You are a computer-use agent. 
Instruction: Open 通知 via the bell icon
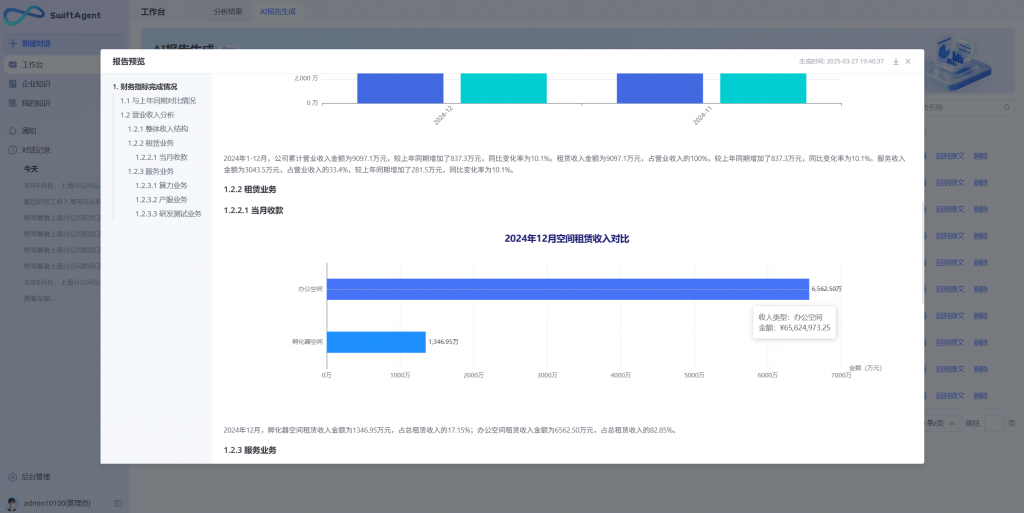[12, 131]
